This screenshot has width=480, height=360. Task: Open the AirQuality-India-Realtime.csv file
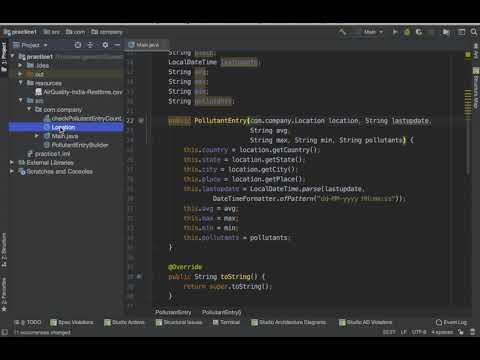[79, 92]
